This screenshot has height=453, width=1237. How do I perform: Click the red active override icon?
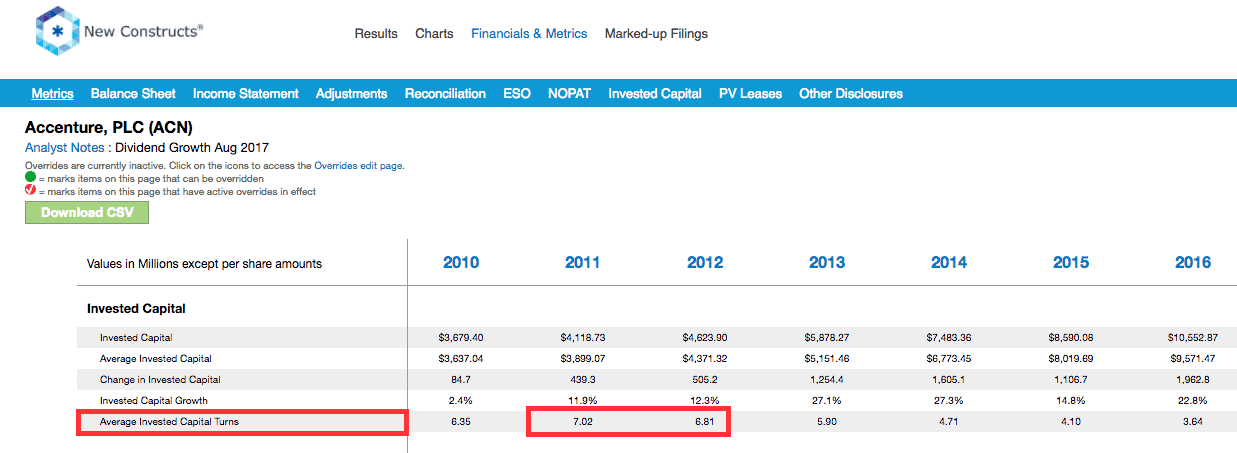point(30,191)
